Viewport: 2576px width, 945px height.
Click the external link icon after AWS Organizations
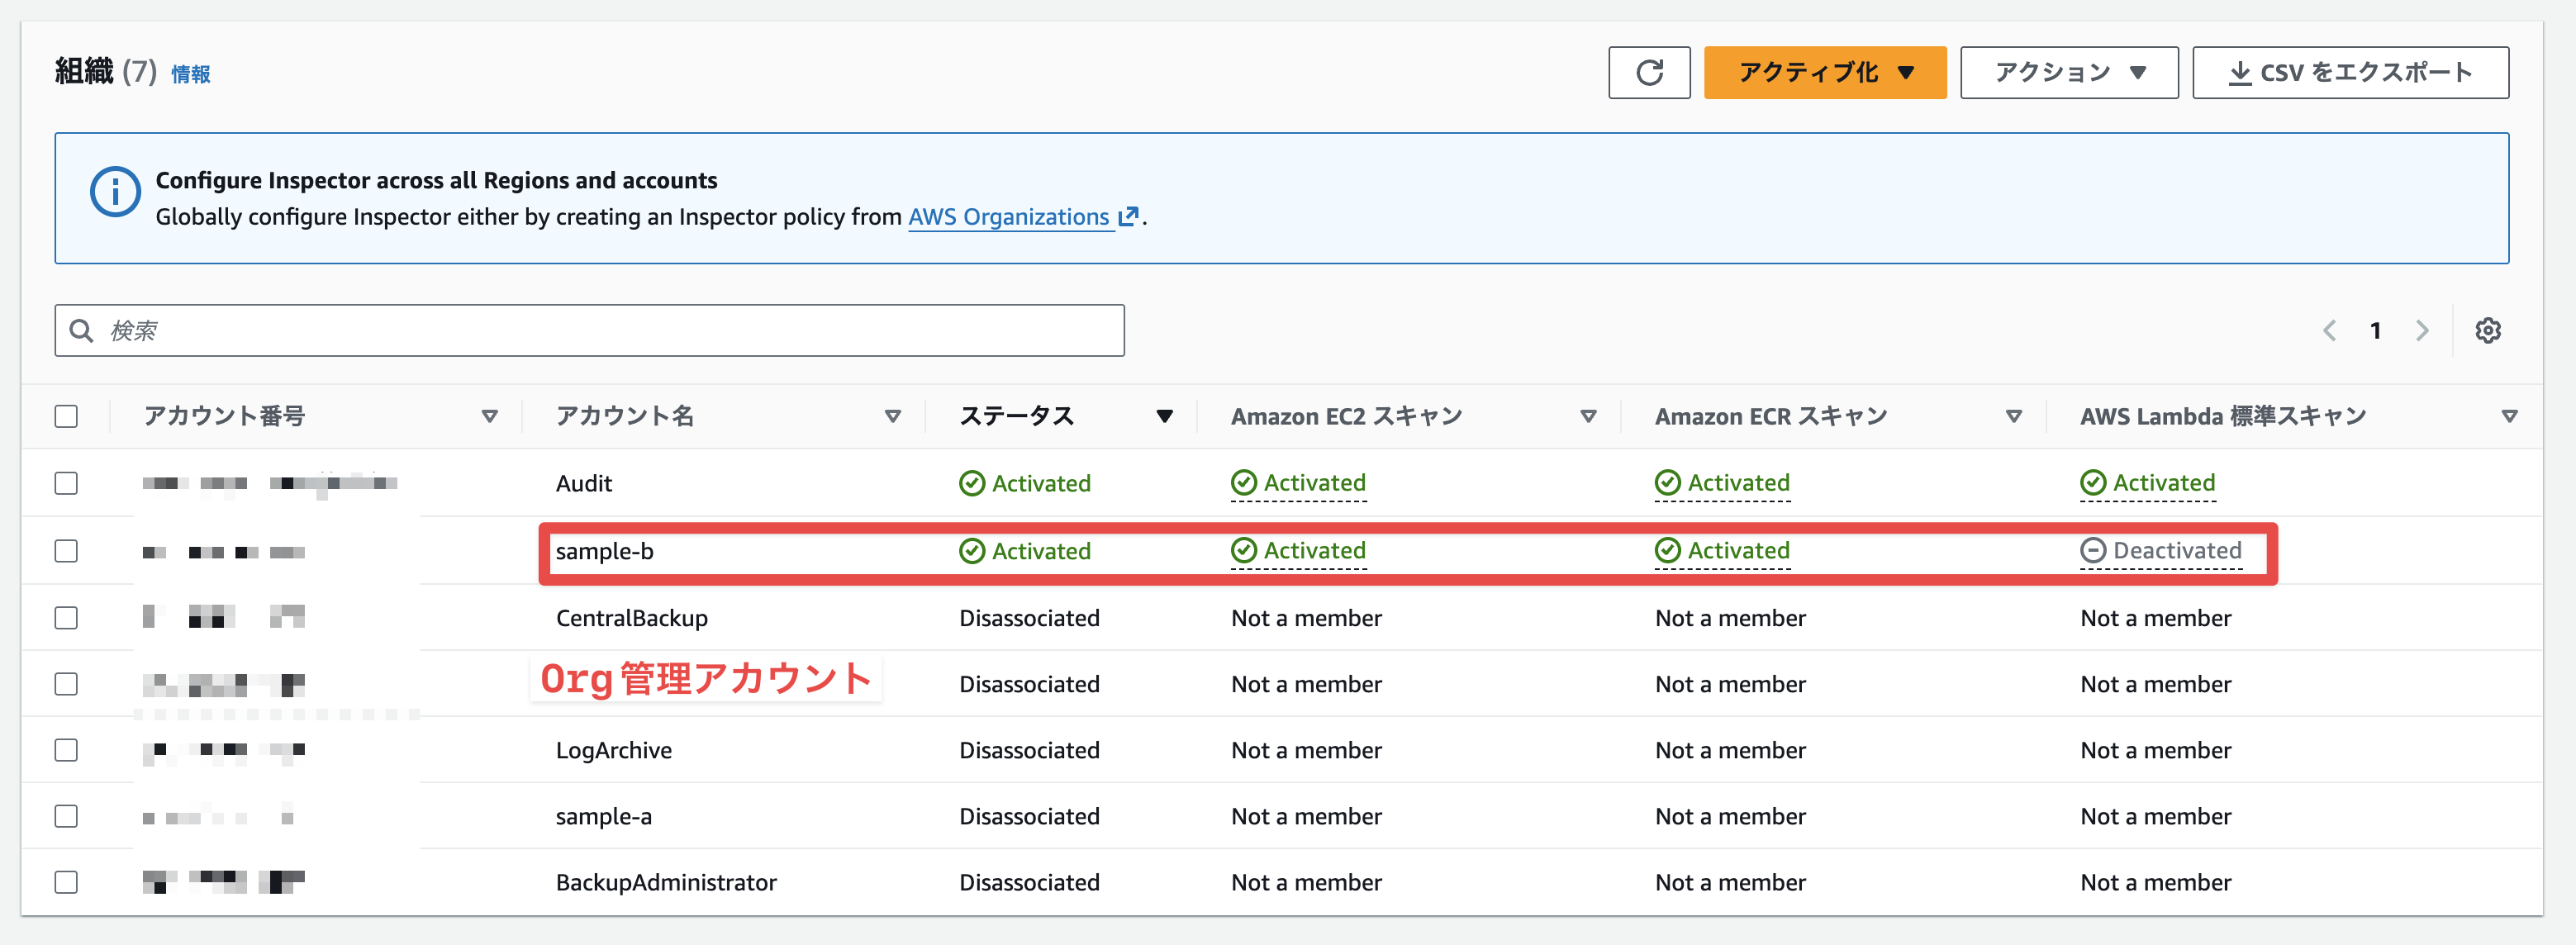[1128, 216]
